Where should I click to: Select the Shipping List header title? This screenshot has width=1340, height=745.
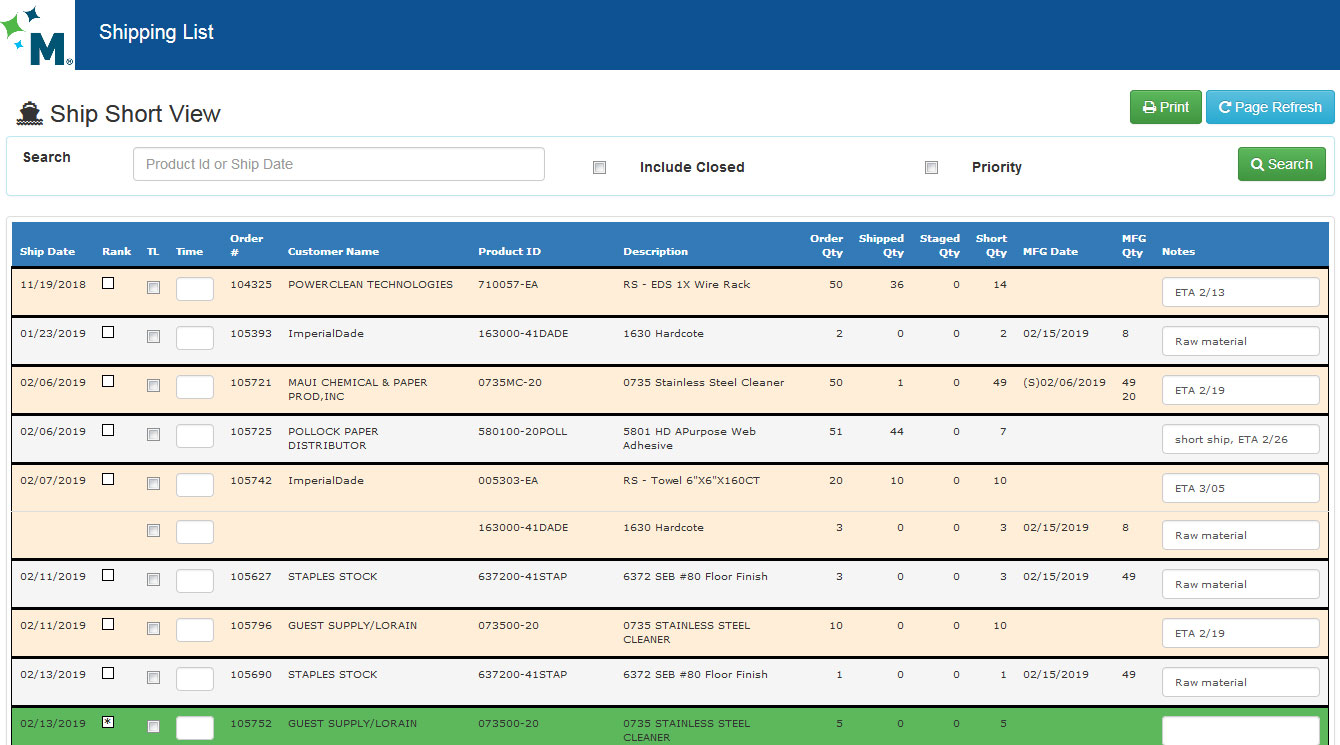pyautogui.click(x=156, y=33)
